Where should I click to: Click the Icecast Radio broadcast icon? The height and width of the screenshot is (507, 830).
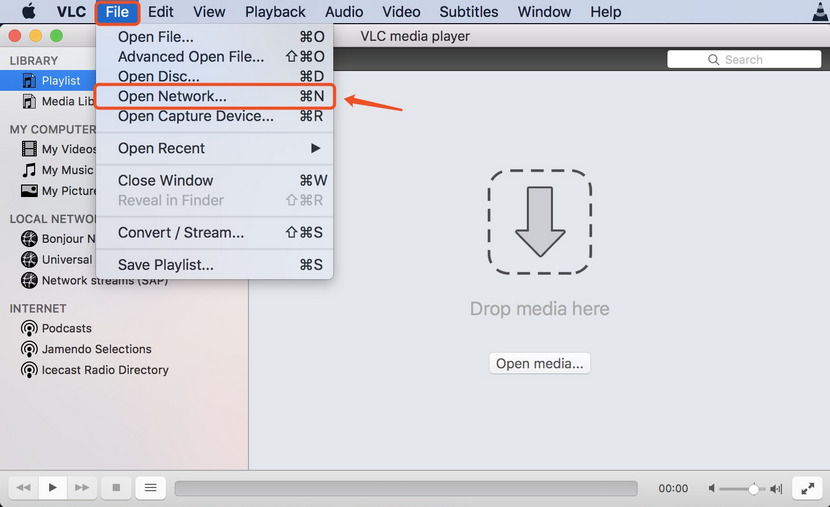(29, 369)
